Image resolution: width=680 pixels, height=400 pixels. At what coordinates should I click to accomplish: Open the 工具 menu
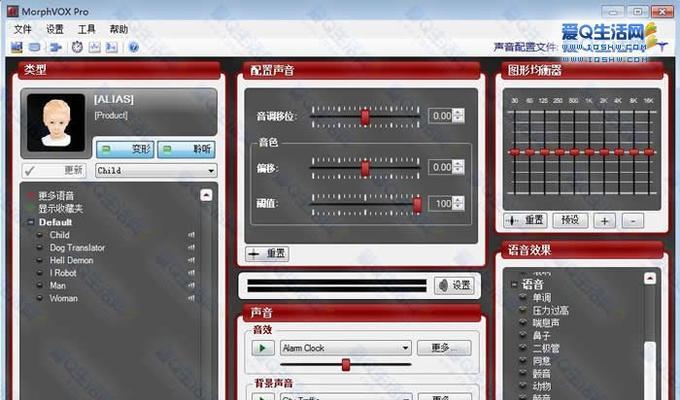(86, 29)
